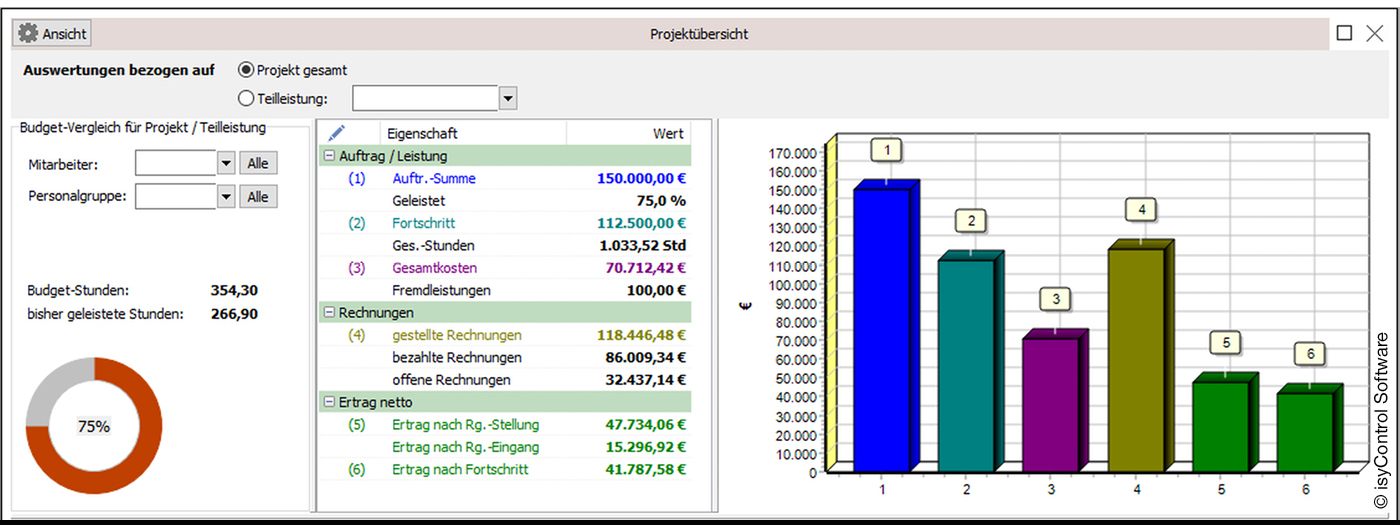Click the purple bar labeled 3 in chart
The image size is (1400, 525).
(1049, 404)
